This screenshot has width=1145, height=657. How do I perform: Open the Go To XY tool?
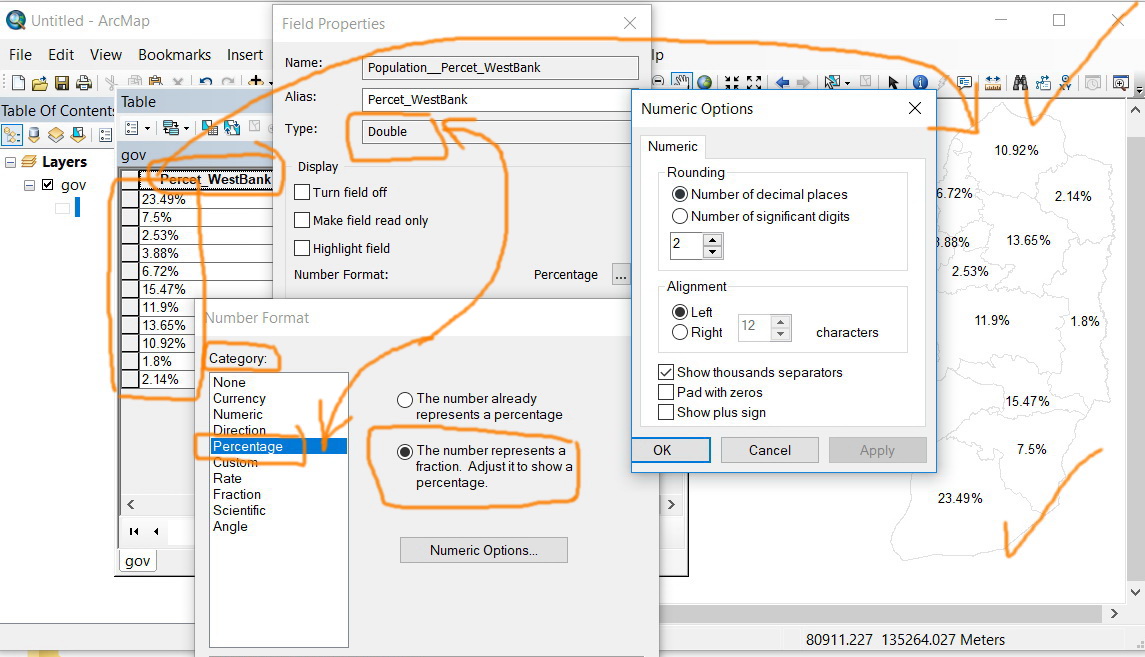click(1065, 82)
